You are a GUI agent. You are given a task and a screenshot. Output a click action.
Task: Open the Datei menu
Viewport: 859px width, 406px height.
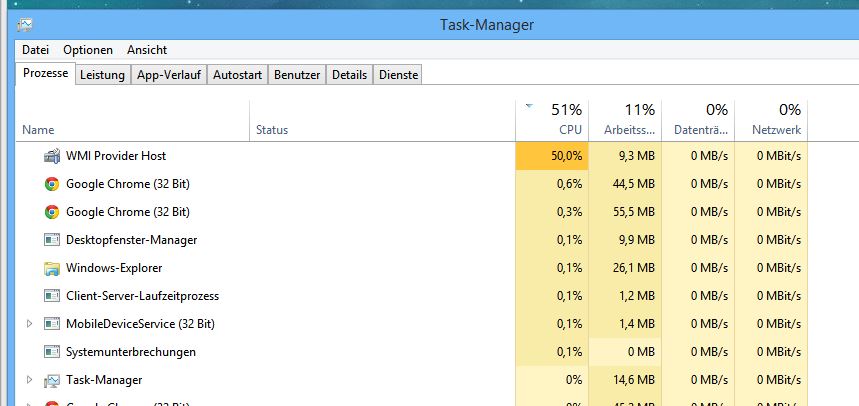[x=36, y=50]
